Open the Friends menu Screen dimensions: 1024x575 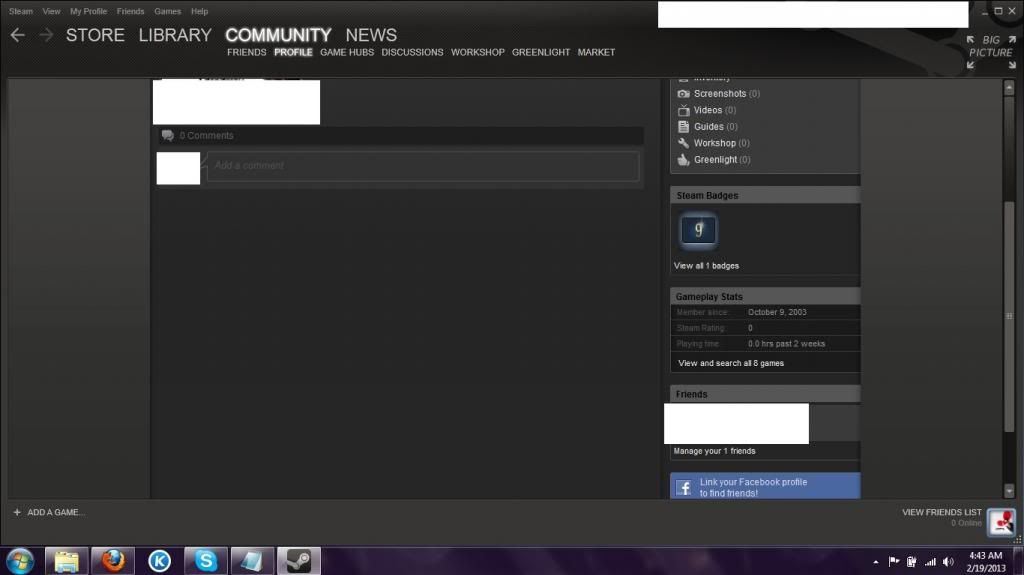(130, 11)
